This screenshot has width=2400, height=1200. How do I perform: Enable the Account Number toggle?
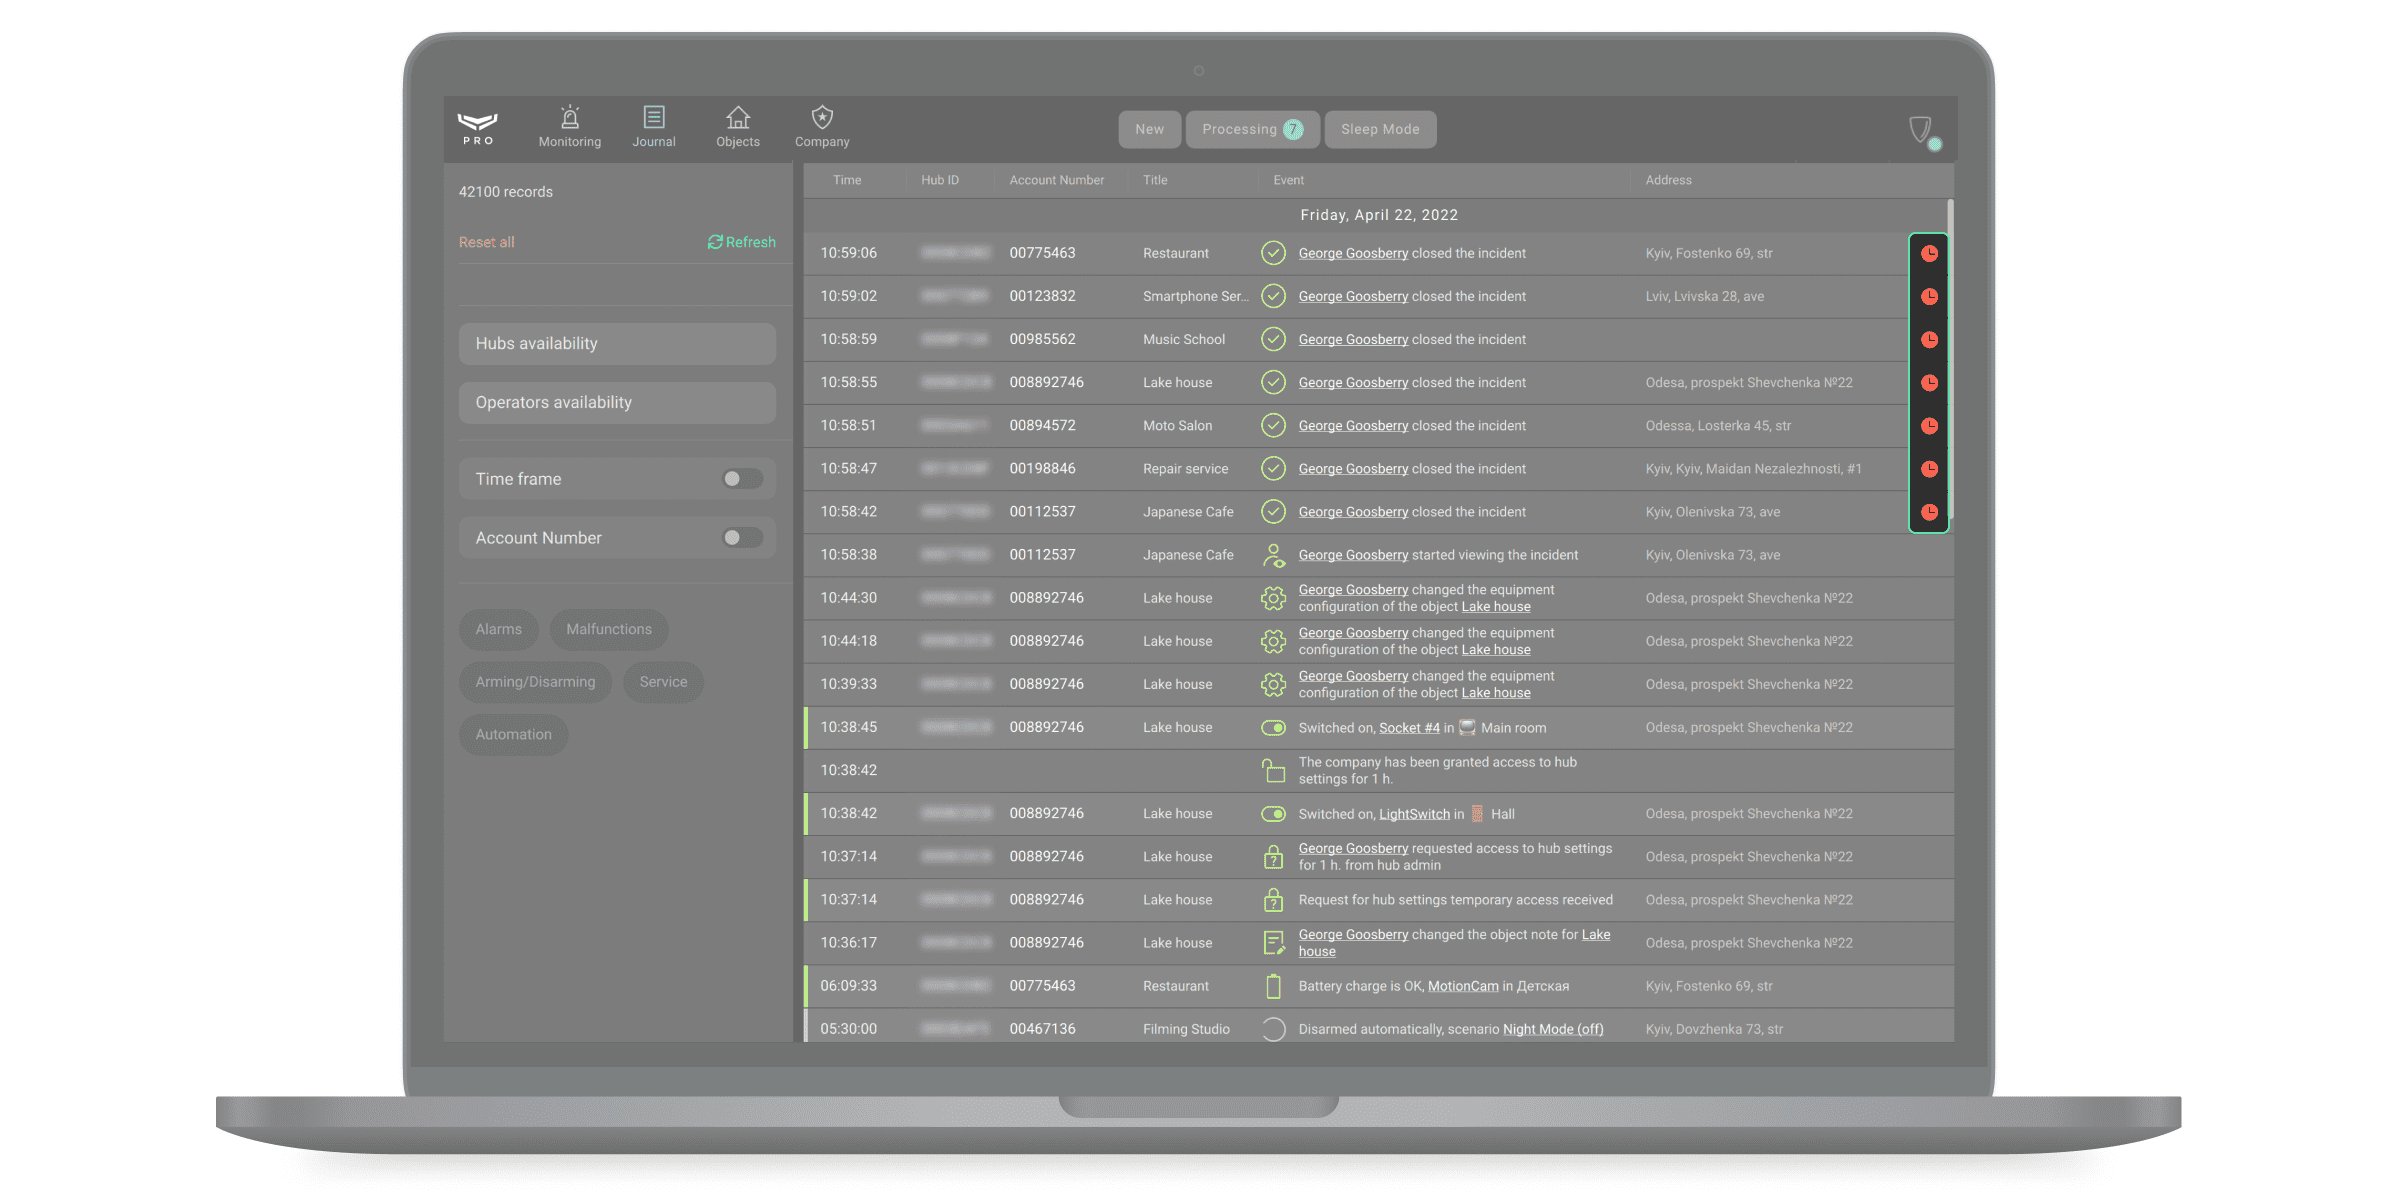coord(742,538)
